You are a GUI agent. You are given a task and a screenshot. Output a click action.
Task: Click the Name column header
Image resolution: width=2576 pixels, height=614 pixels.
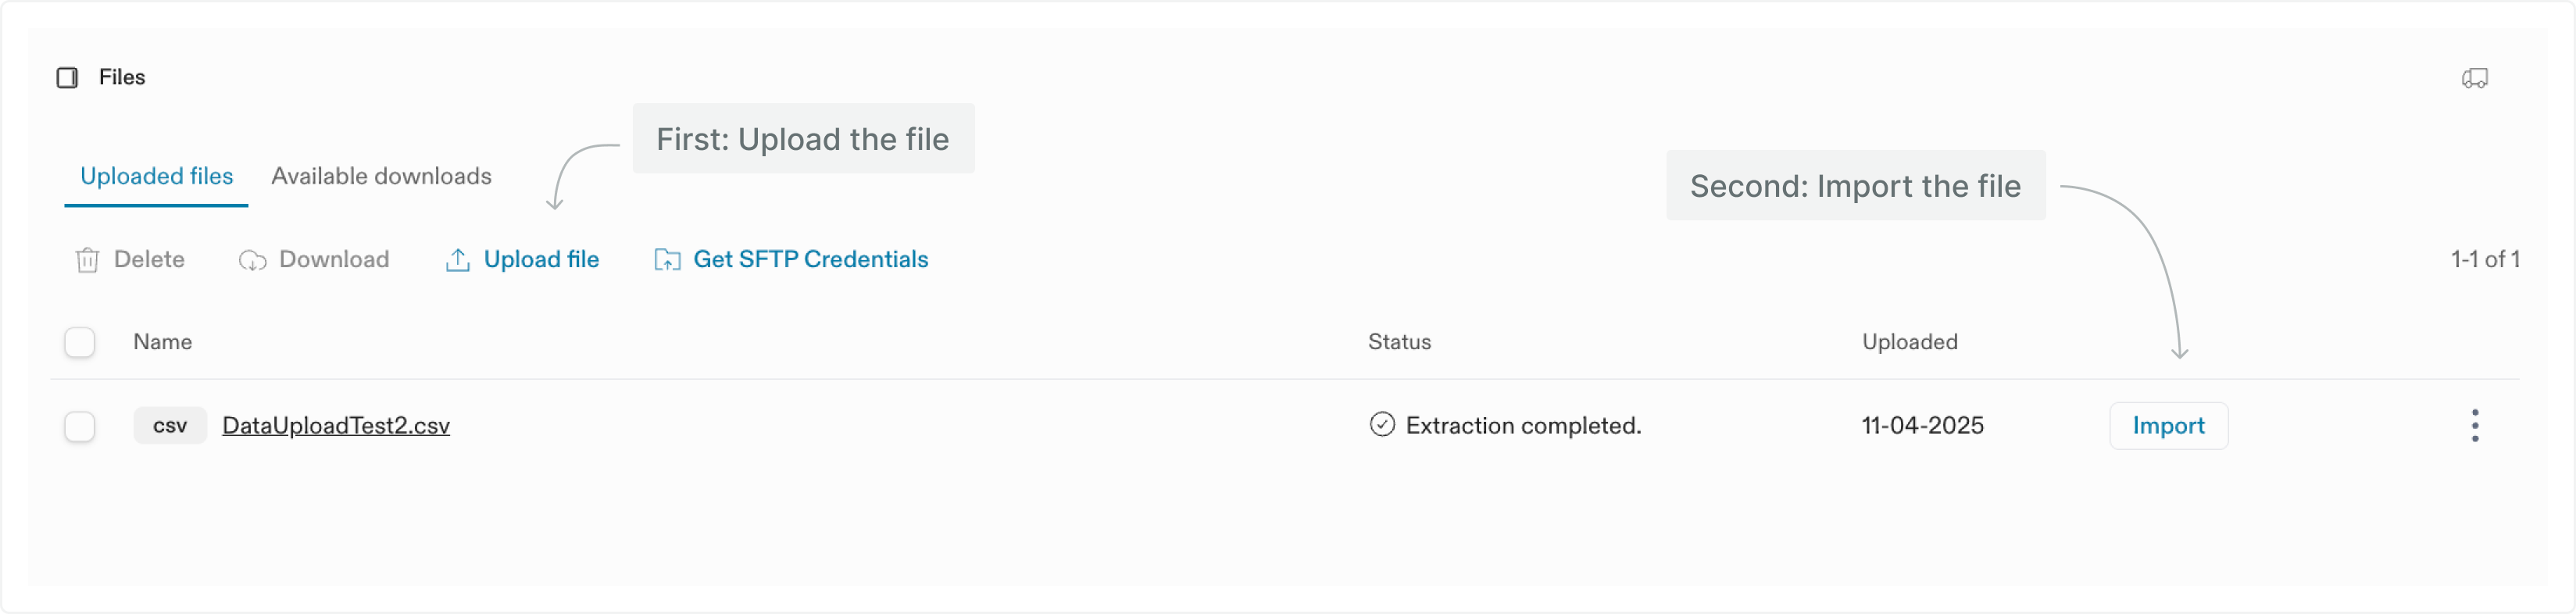[x=162, y=342]
